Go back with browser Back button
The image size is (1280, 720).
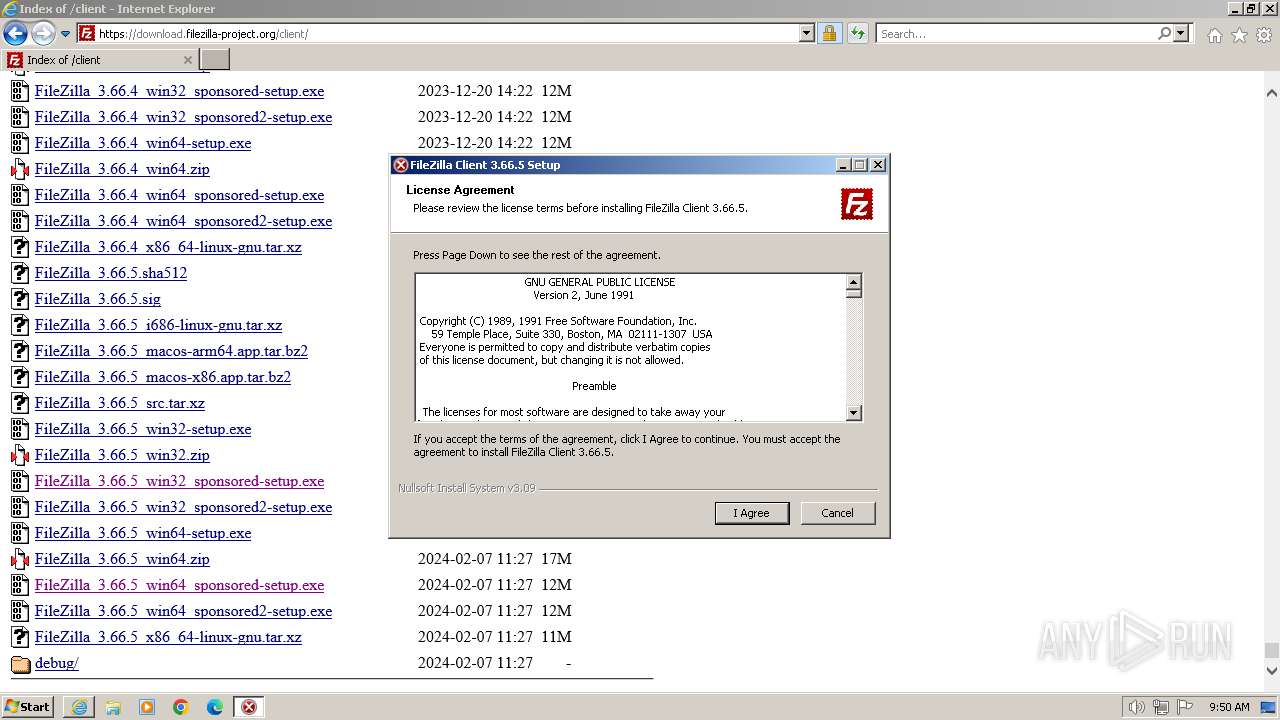coord(15,33)
